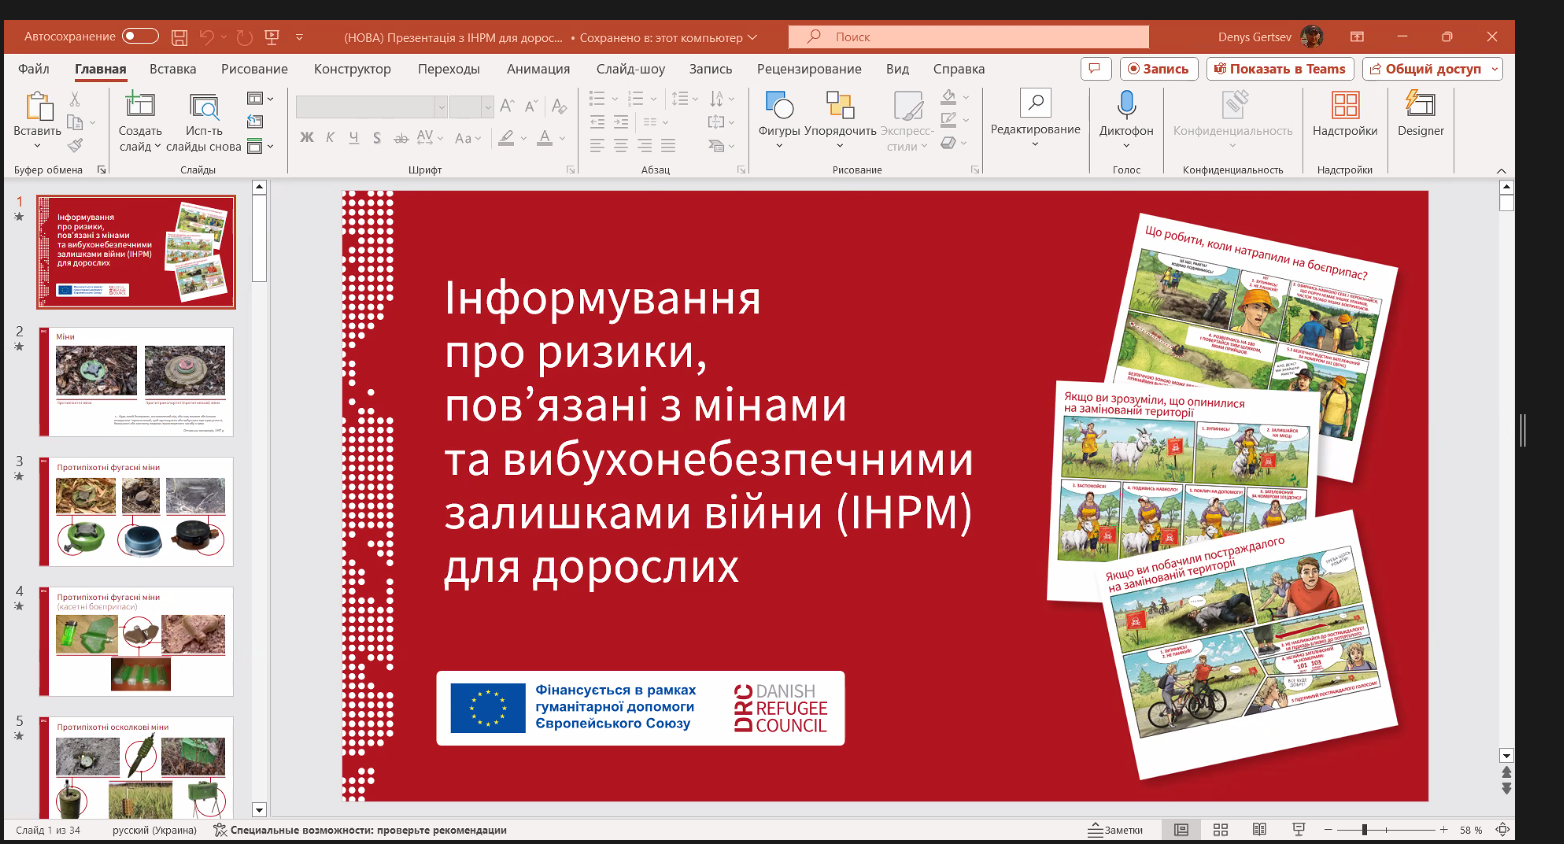Toggle the Notes (Заметки) pane

[1116, 830]
